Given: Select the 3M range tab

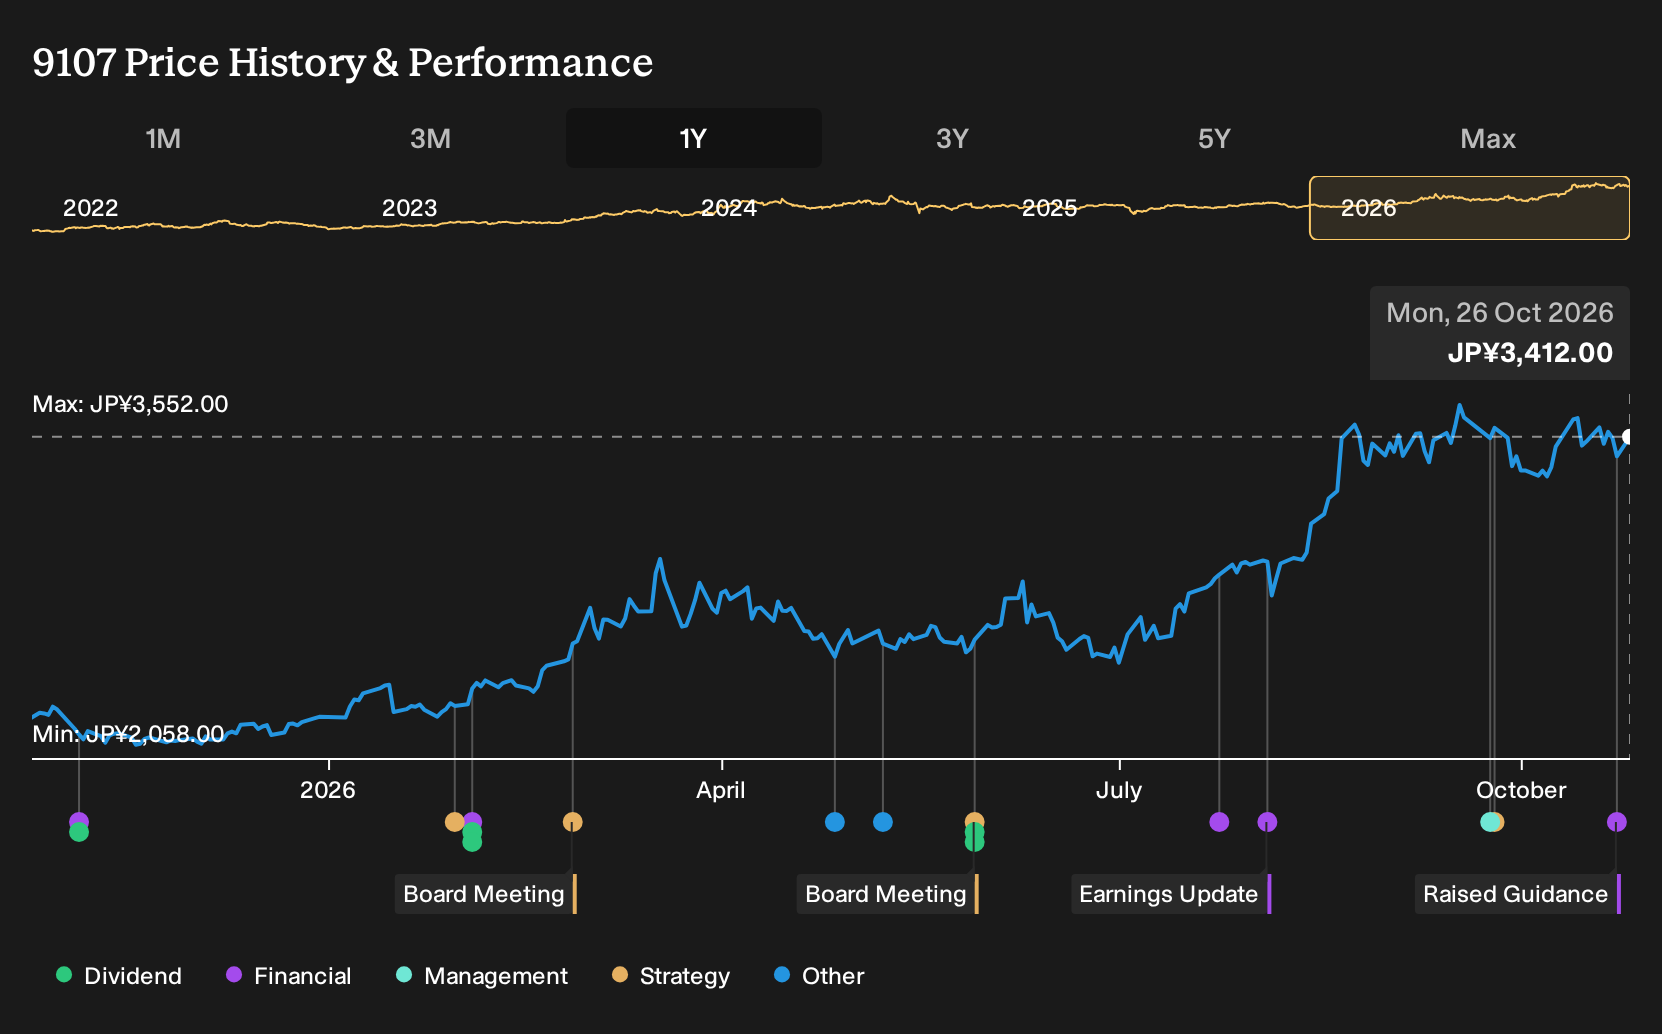Looking at the screenshot, I should [x=430, y=138].
